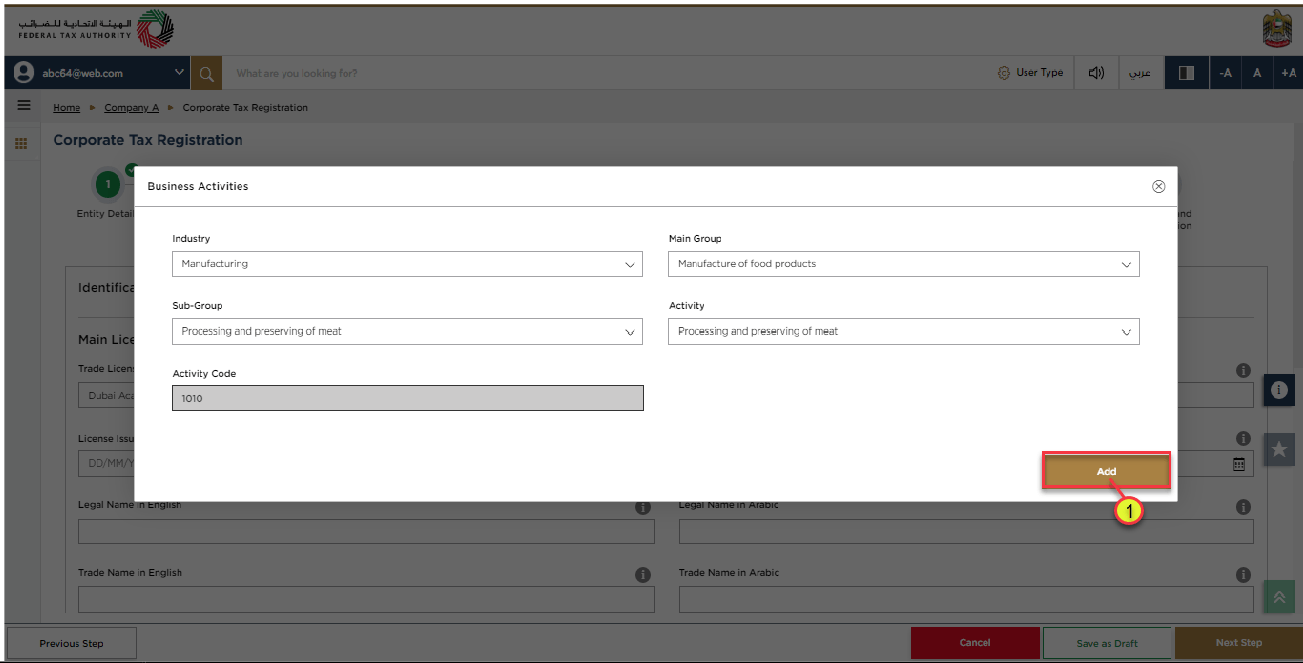Click the scroll-to-top double chevron icon
Image resolution: width=1303 pixels, height=663 pixels.
[1279, 597]
